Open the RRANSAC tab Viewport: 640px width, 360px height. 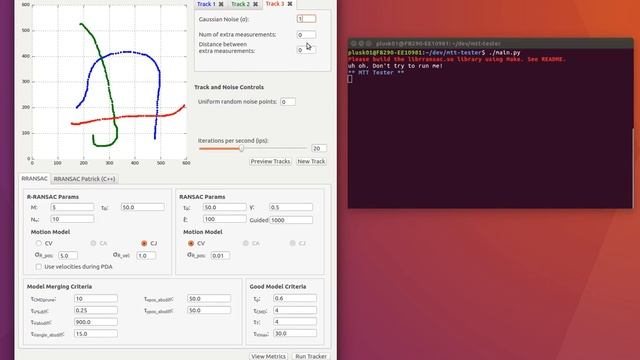coord(34,179)
